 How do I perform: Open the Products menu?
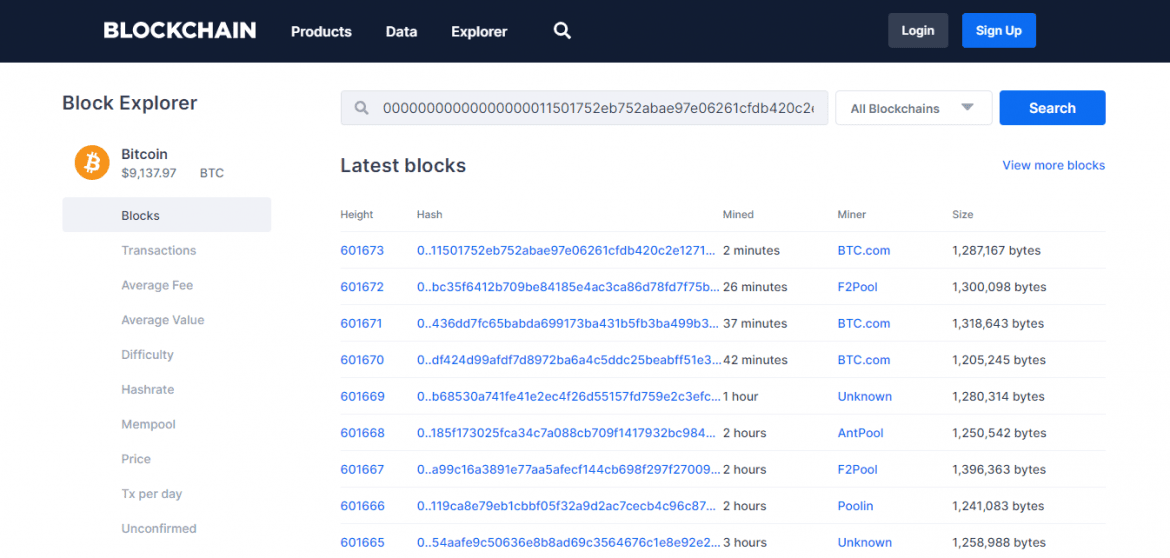321,31
